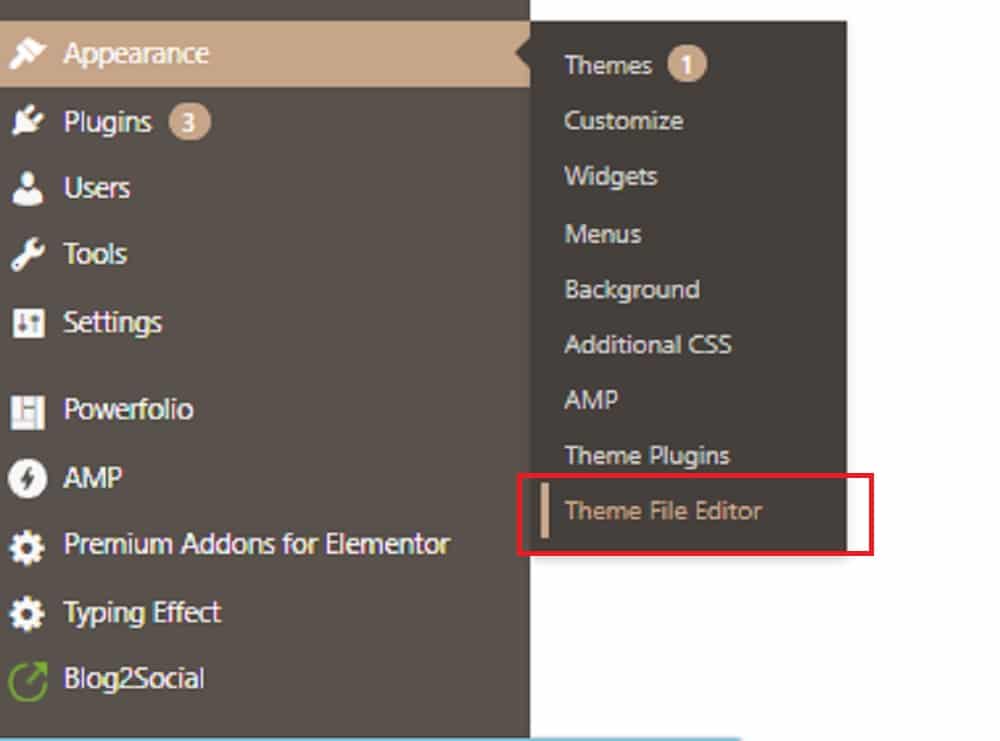Click the Premium Addons gear icon

pyautogui.click(x=27, y=547)
